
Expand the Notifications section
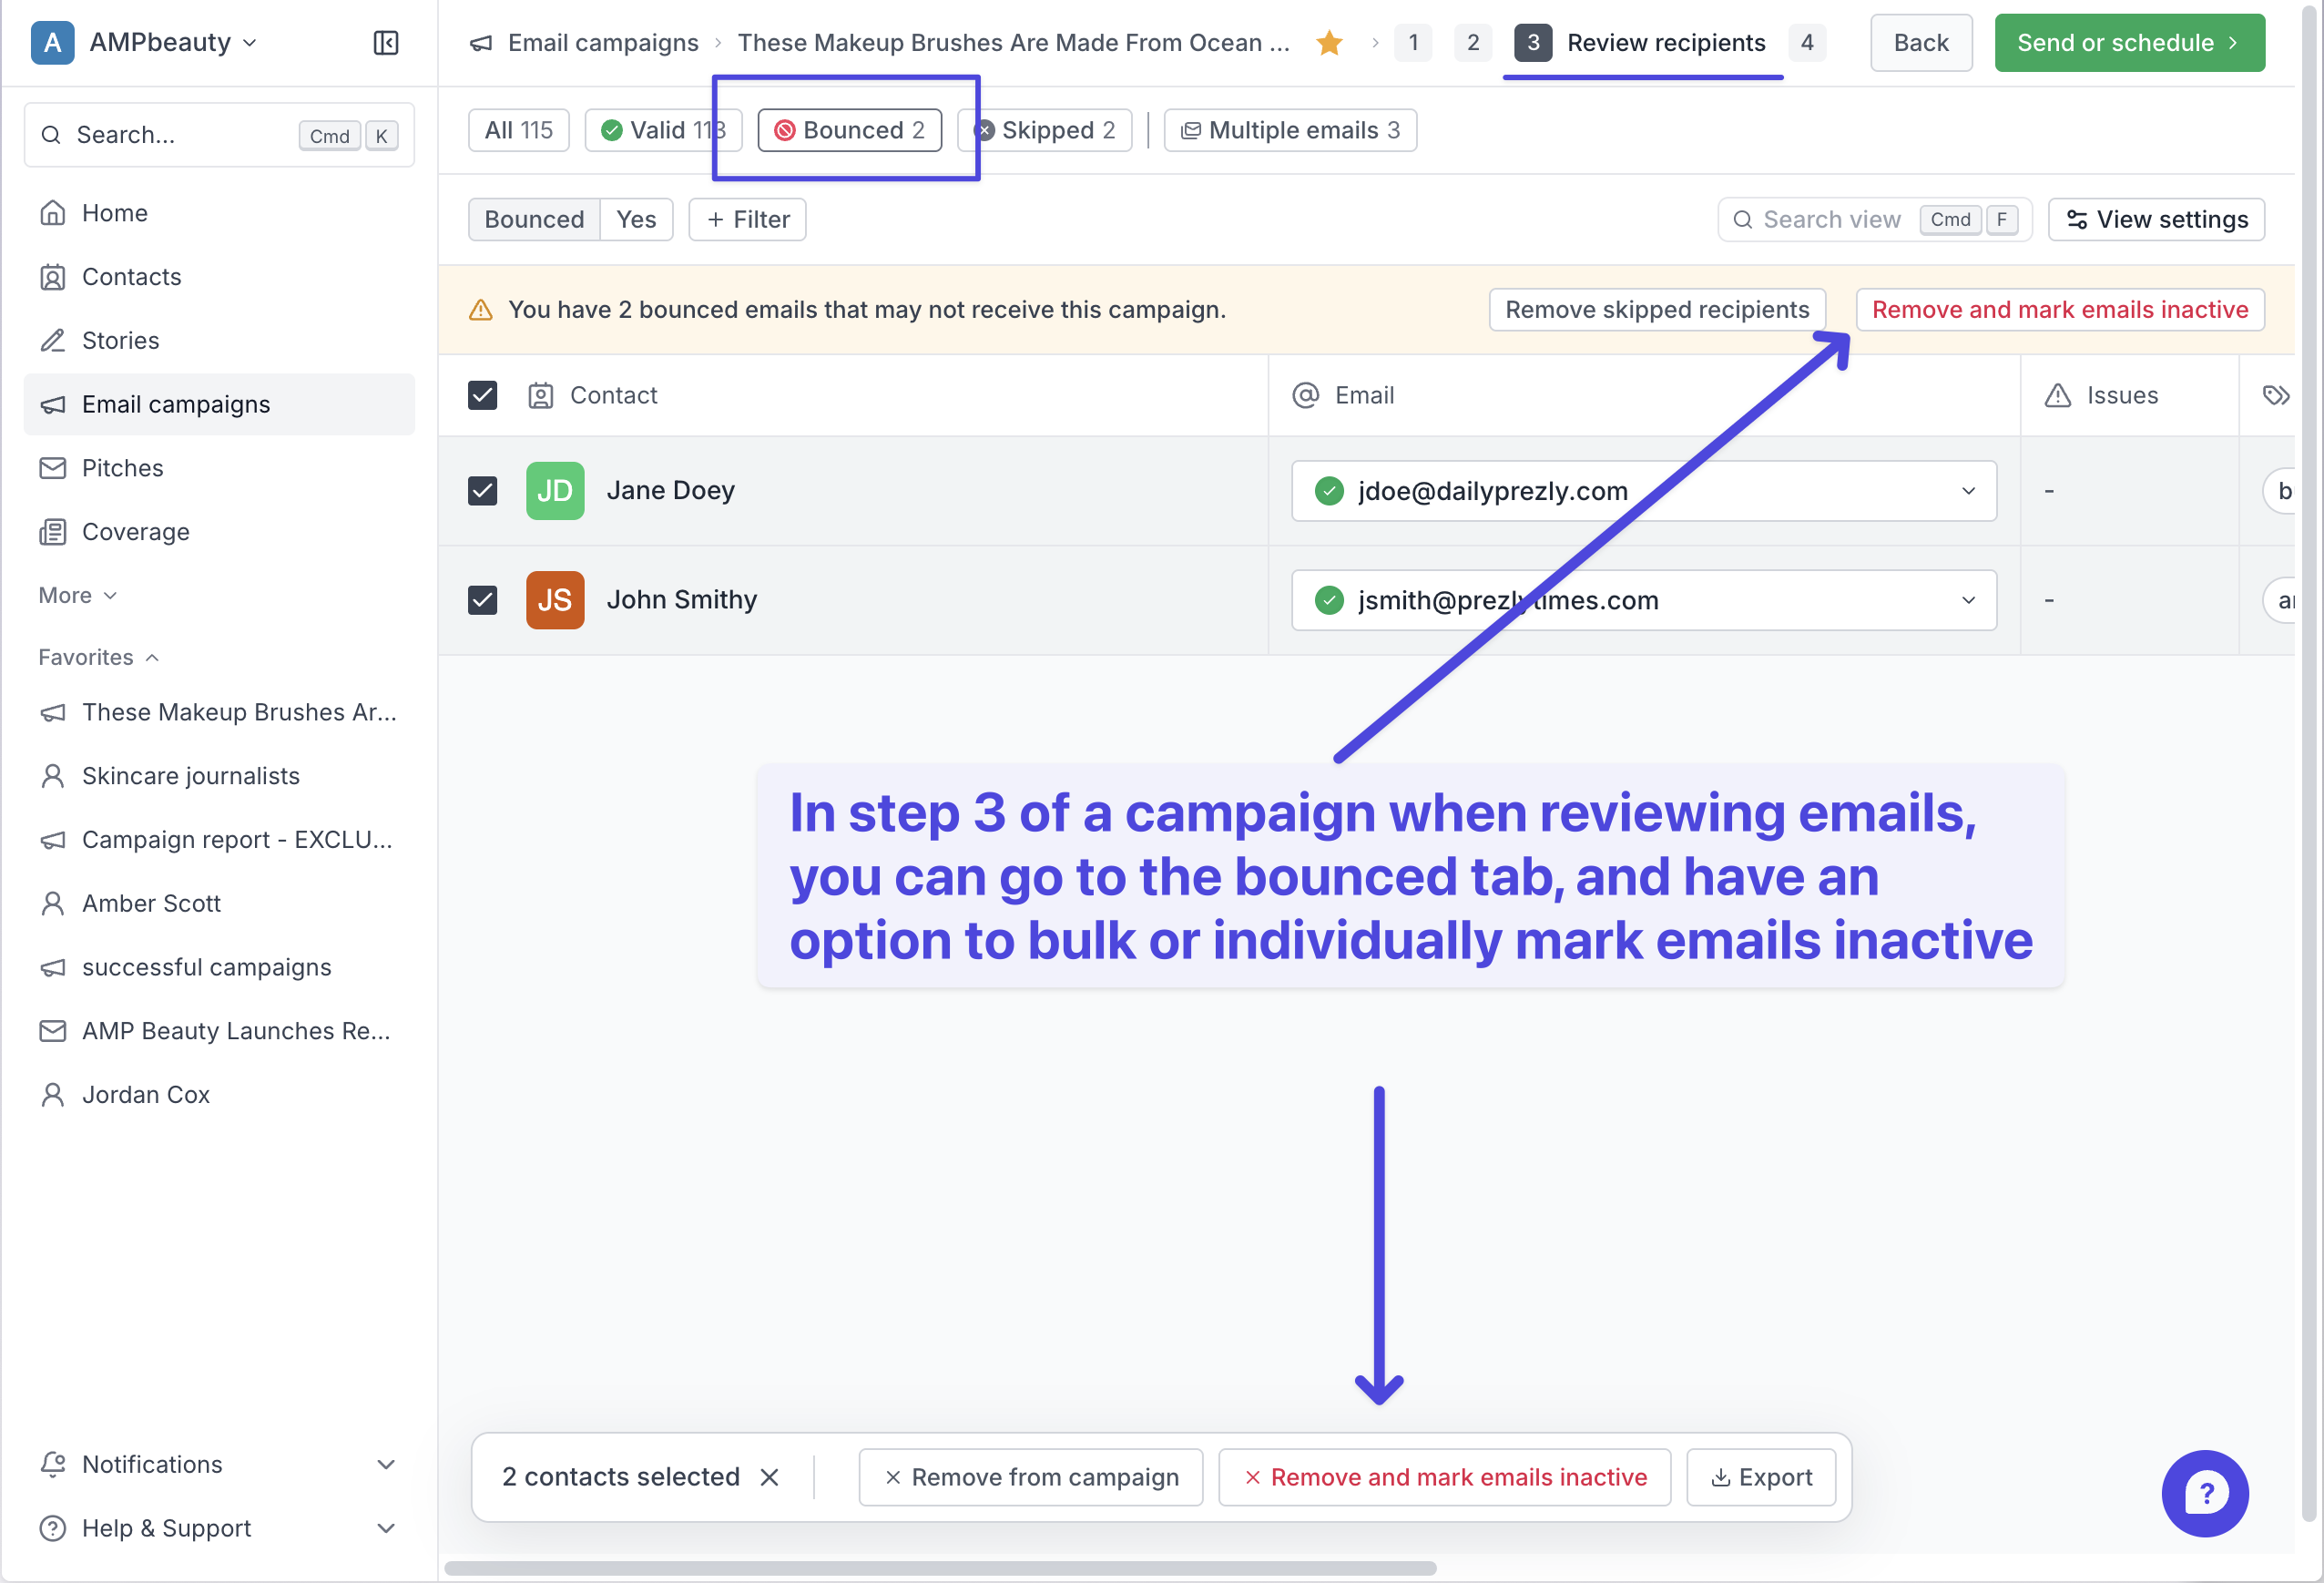point(385,1464)
